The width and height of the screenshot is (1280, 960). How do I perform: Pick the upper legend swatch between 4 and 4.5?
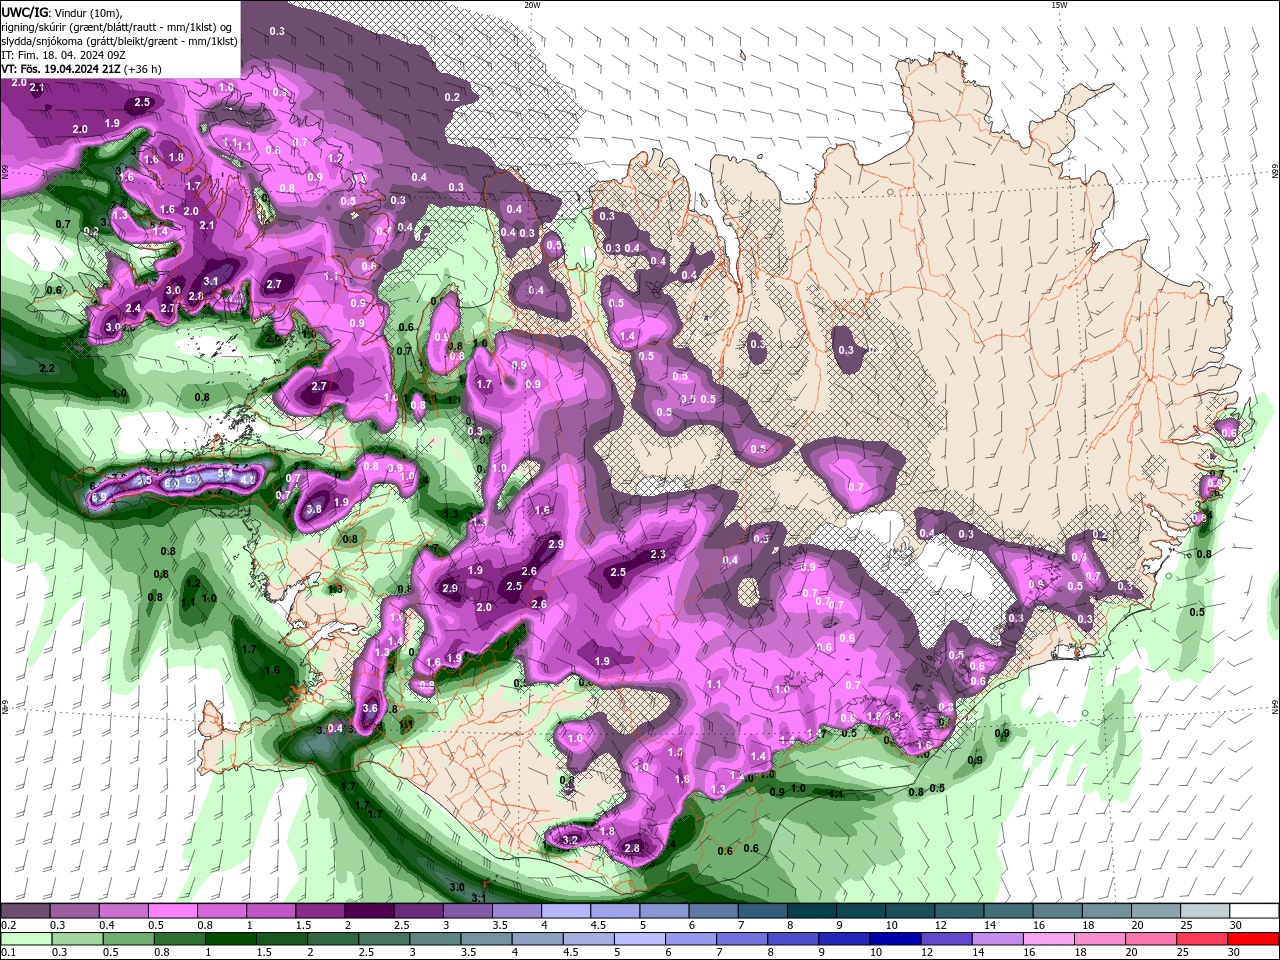(566, 911)
